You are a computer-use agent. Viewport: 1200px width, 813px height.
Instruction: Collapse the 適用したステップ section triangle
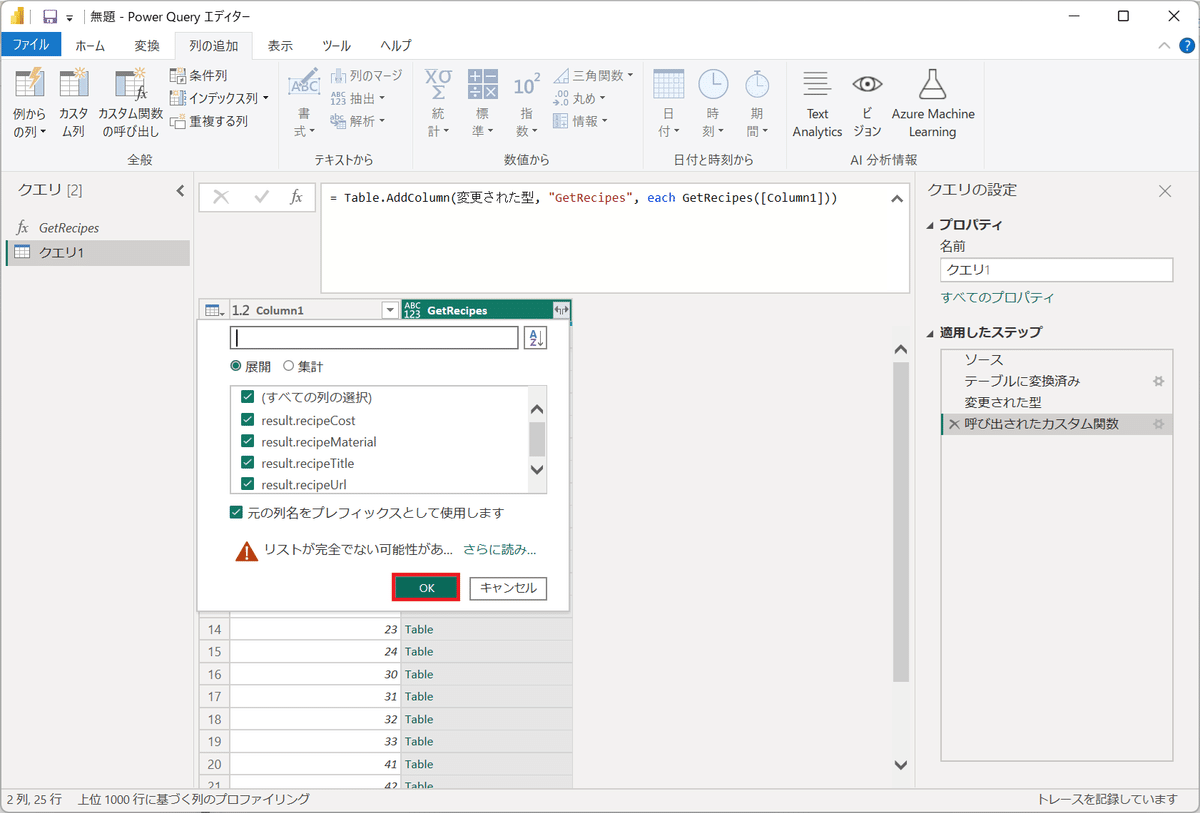coord(932,332)
